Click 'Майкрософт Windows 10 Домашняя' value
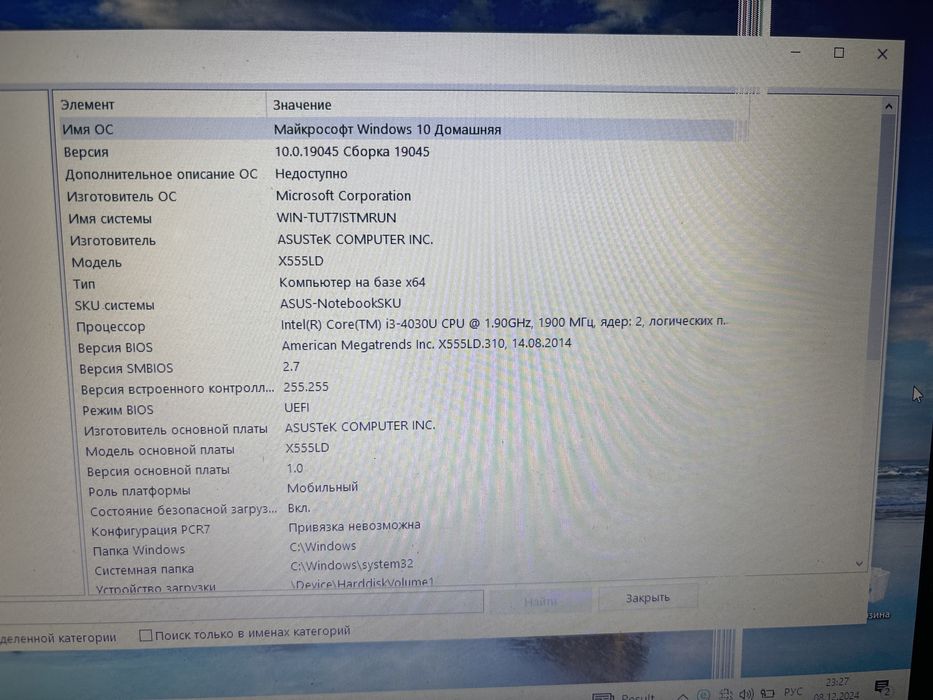The width and height of the screenshot is (933, 700). [387, 129]
